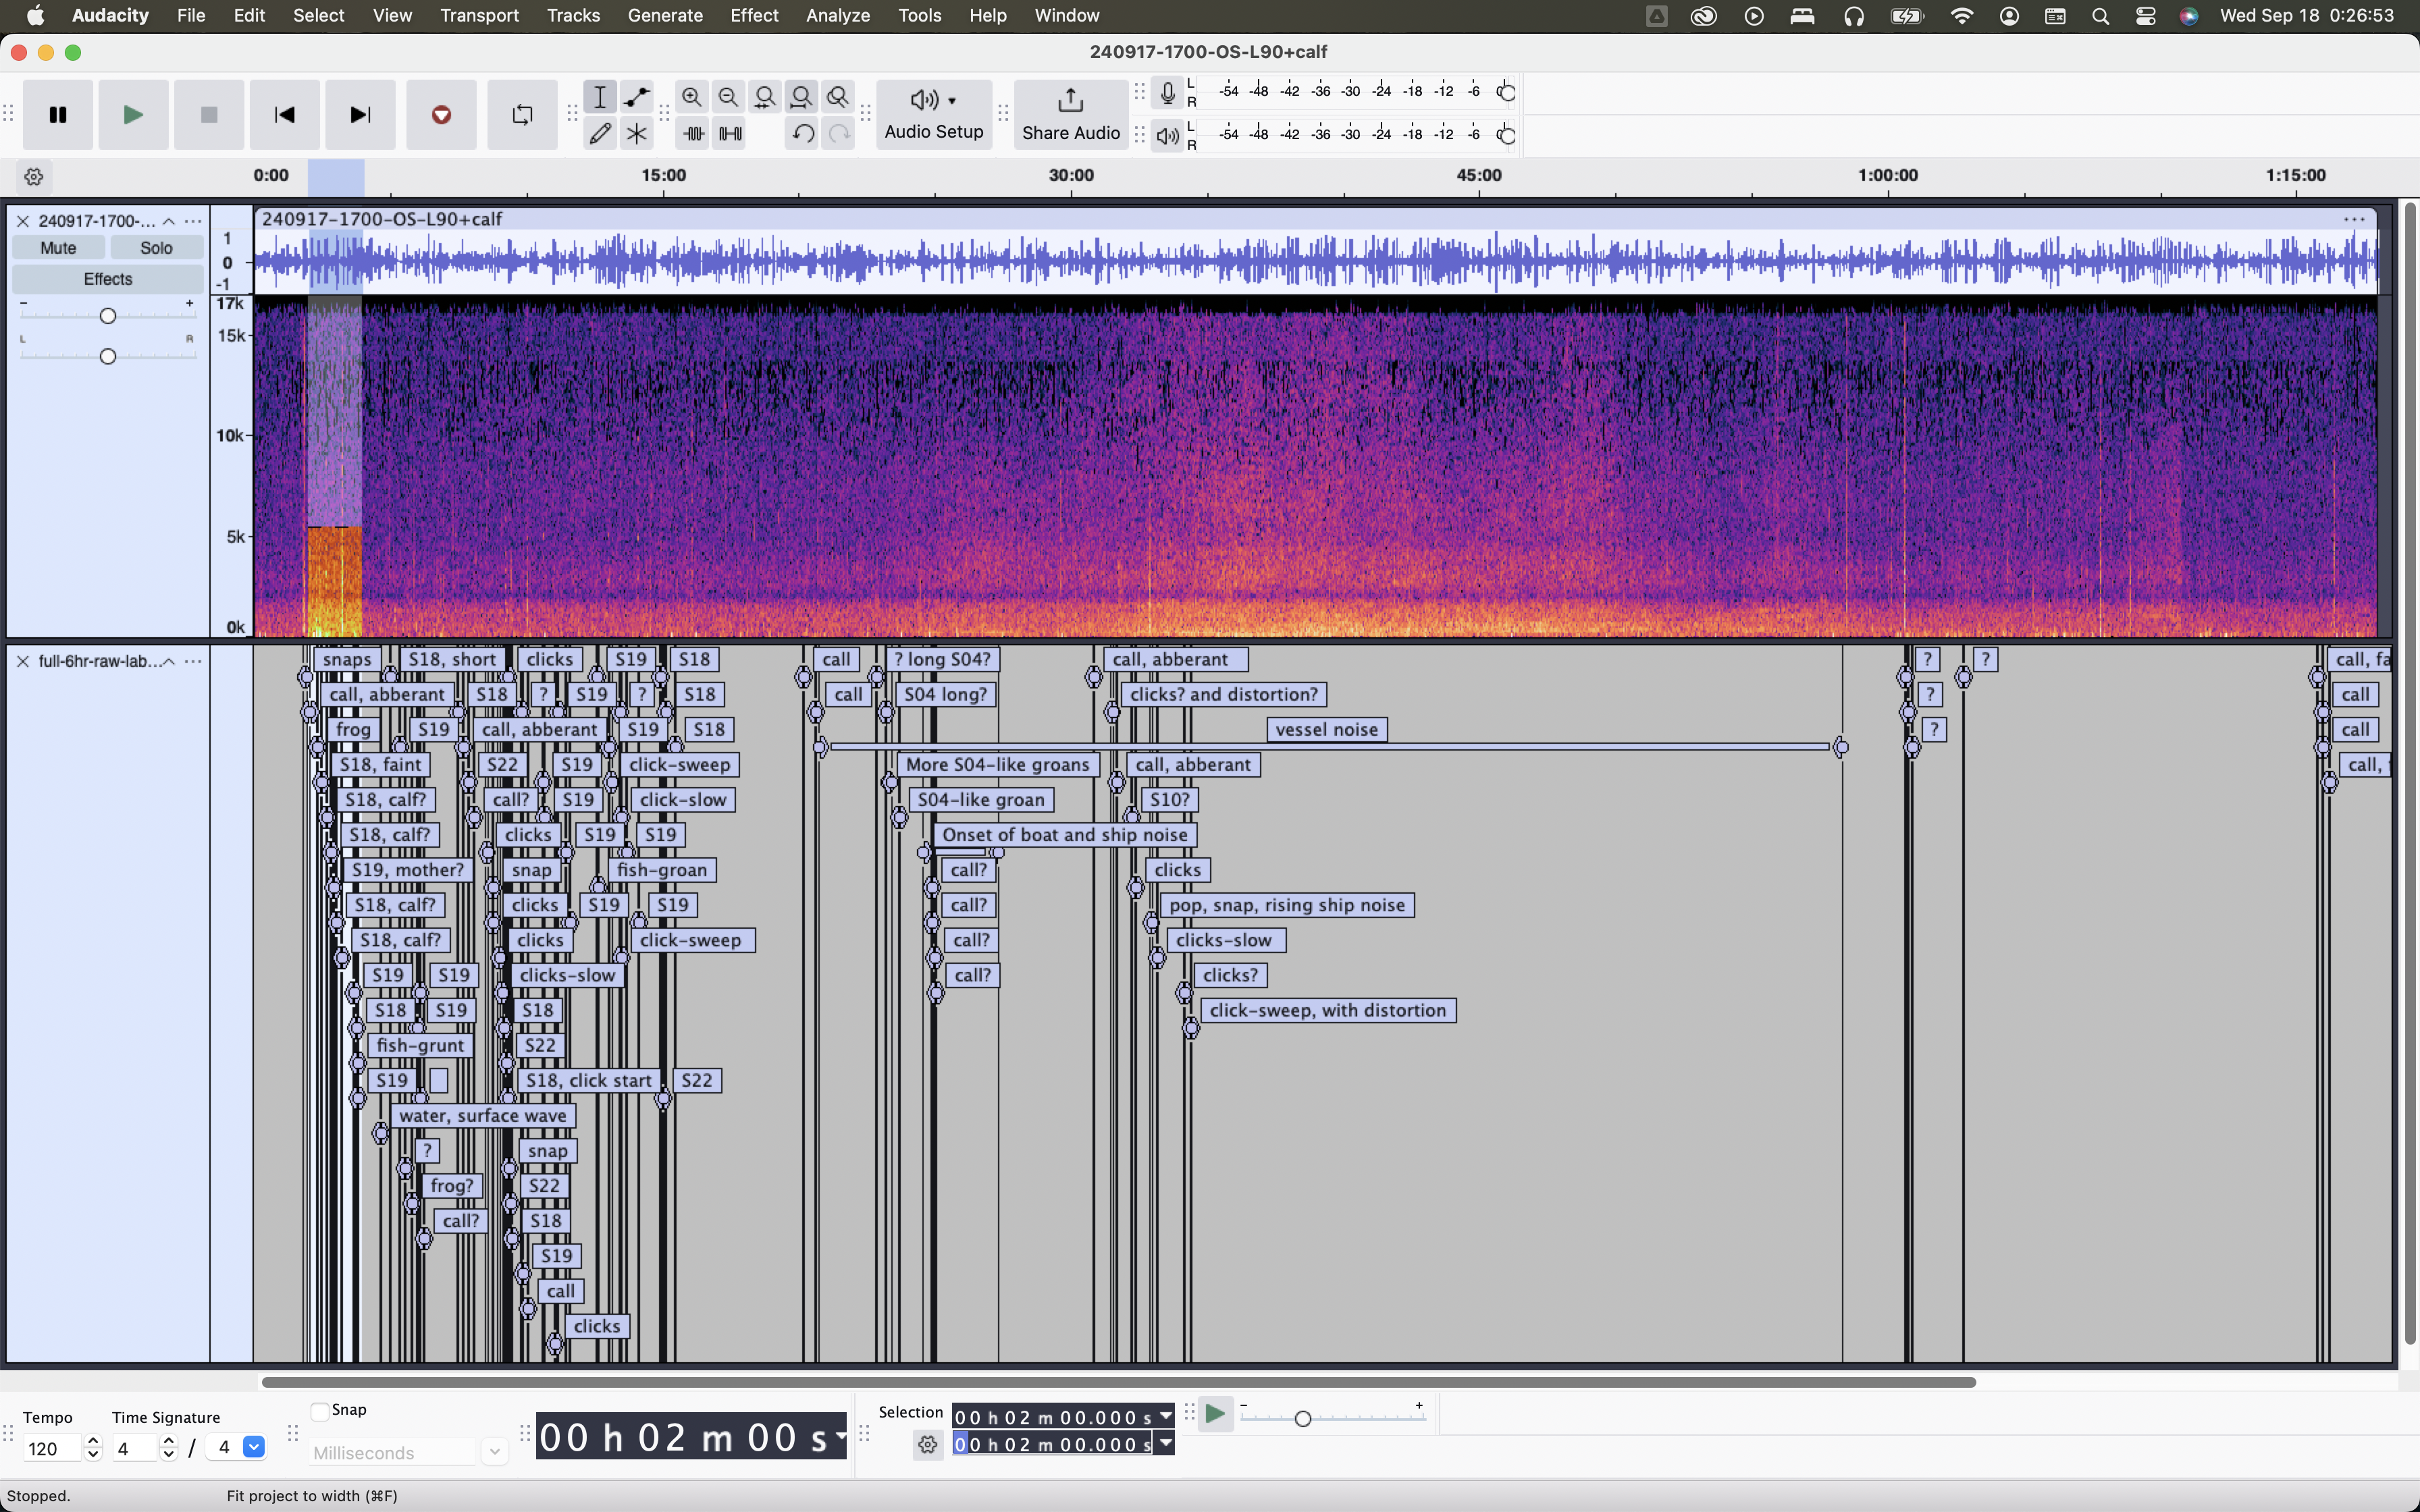Select the Draw pencil tool
Image resolution: width=2420 pixels, height=1512 pixels.
pos(600,133)
